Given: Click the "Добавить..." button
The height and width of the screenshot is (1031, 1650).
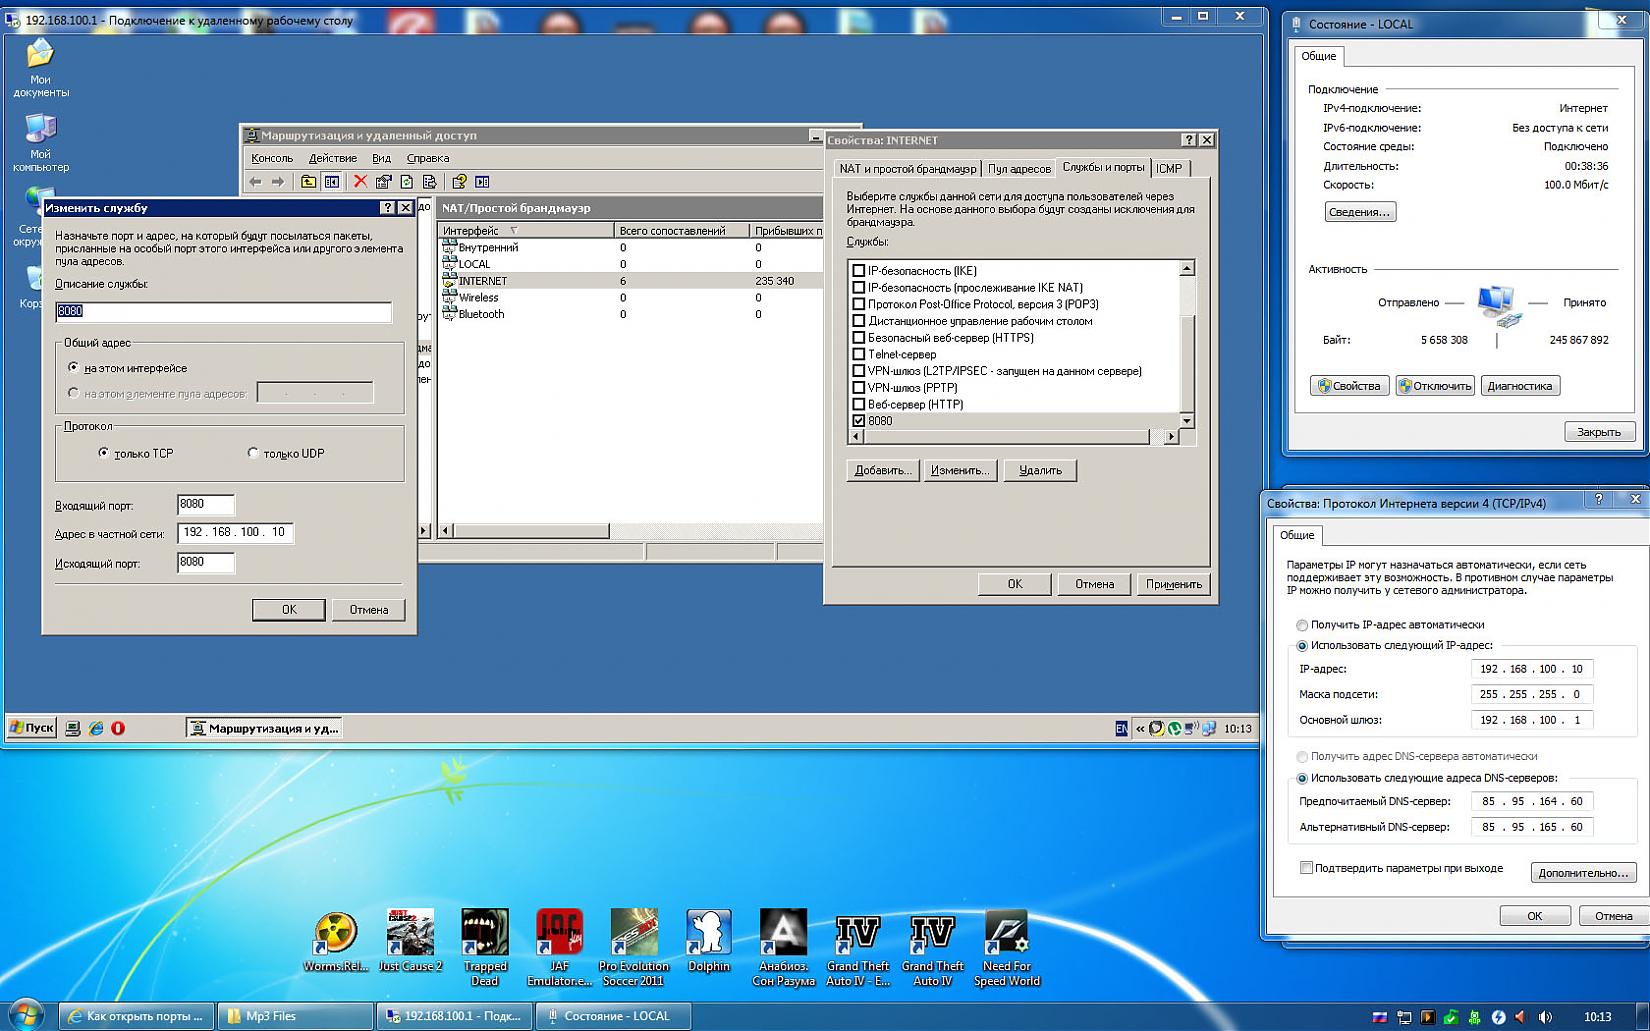Looking at the screenshot, I should [x=882, y=470].
